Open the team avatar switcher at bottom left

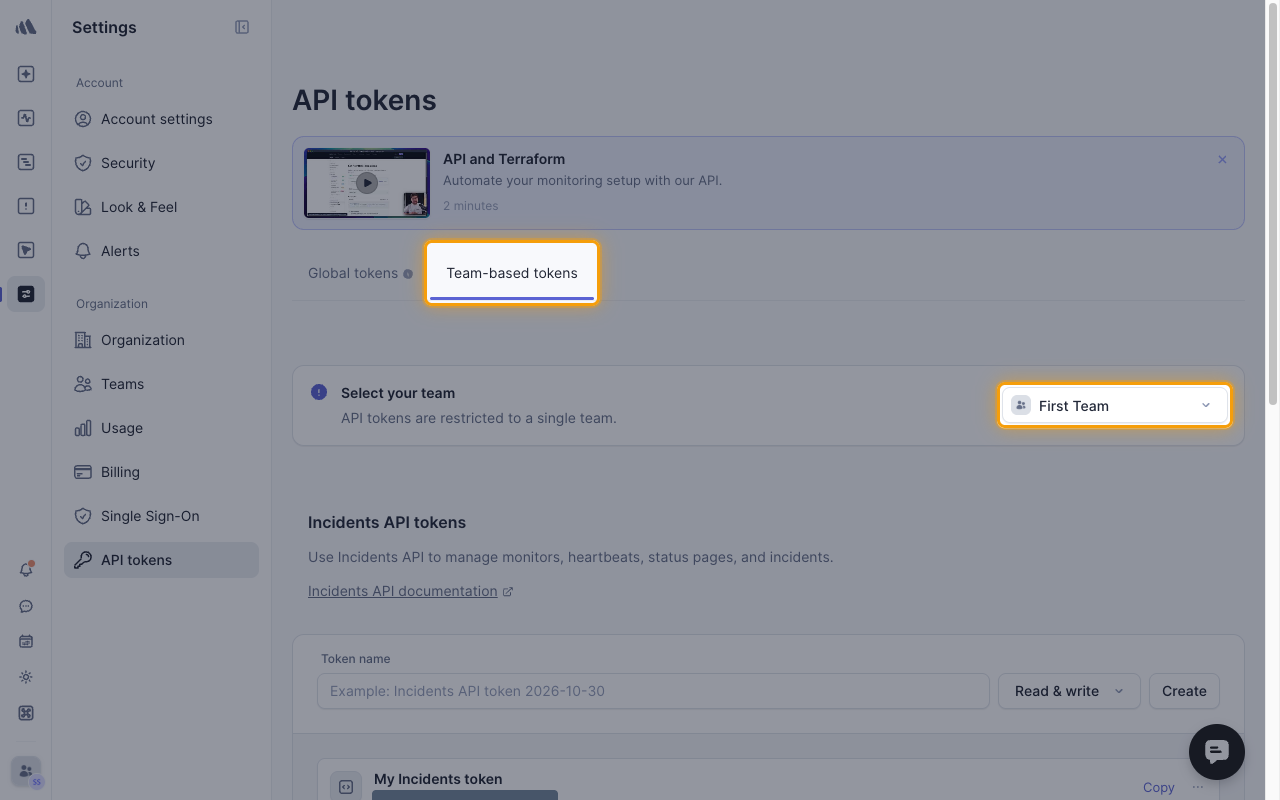click(x=26, y=772)
